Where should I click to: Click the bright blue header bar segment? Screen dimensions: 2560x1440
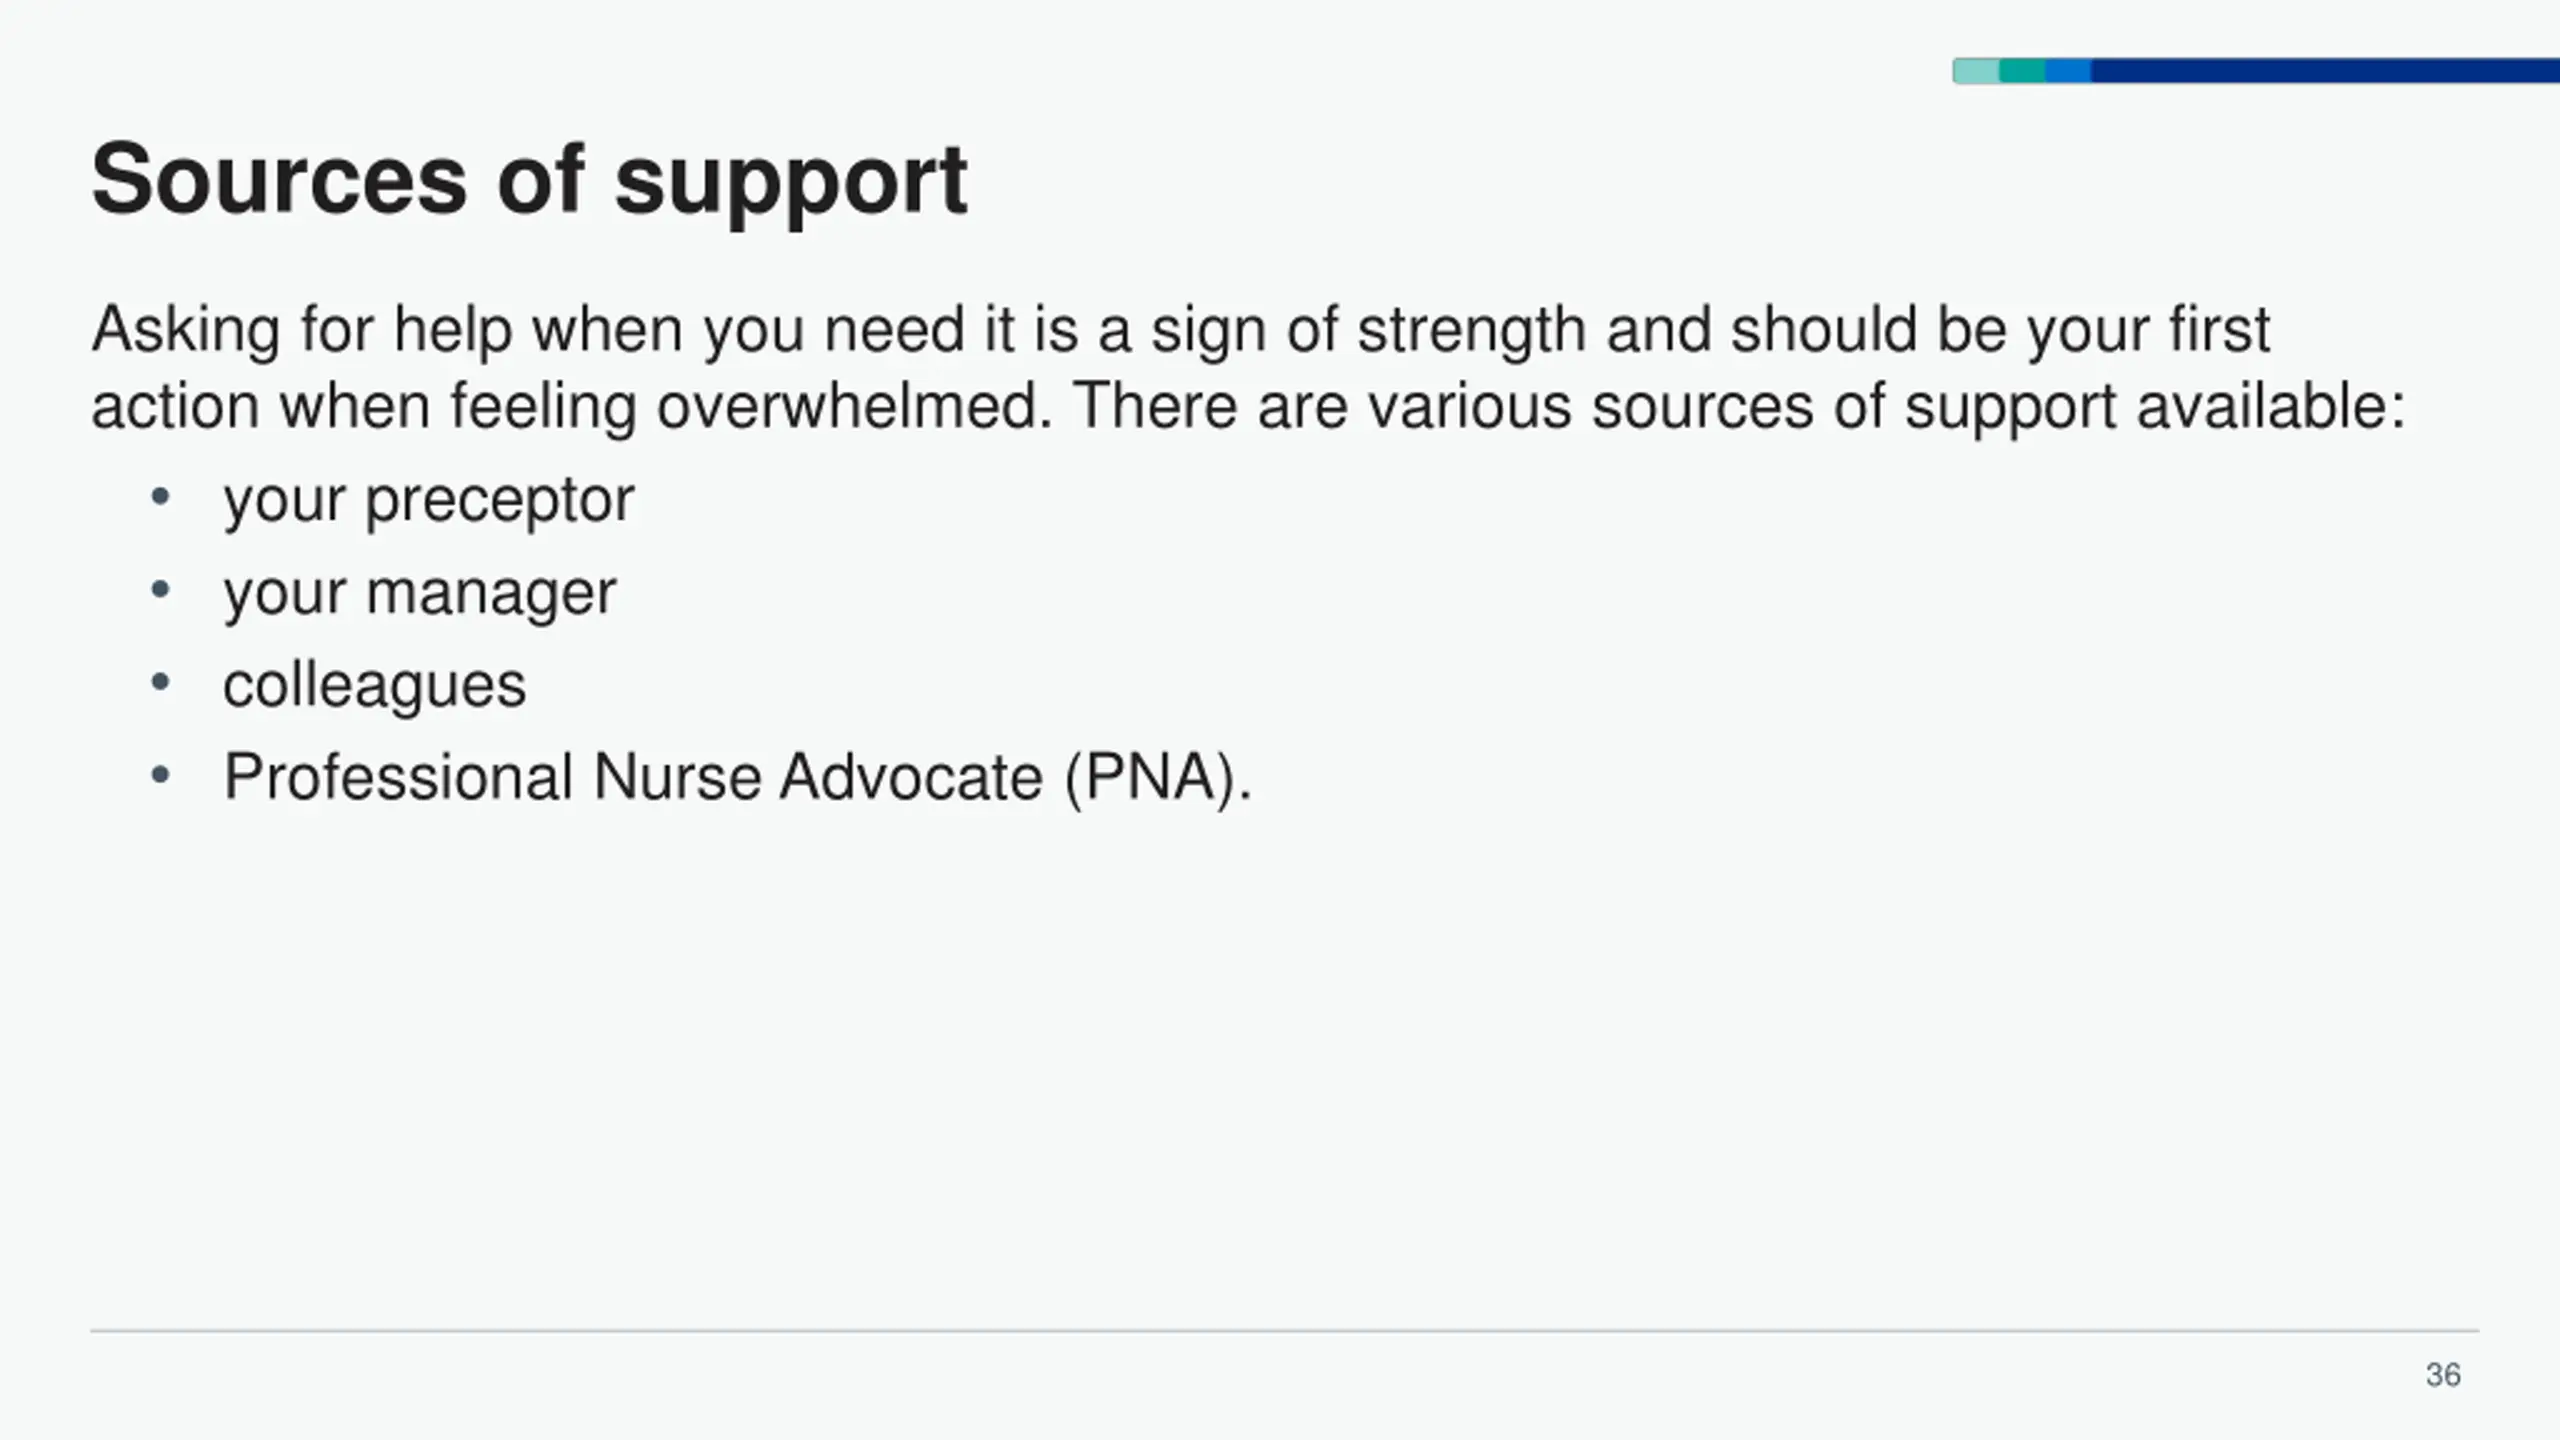point(2068,71)
